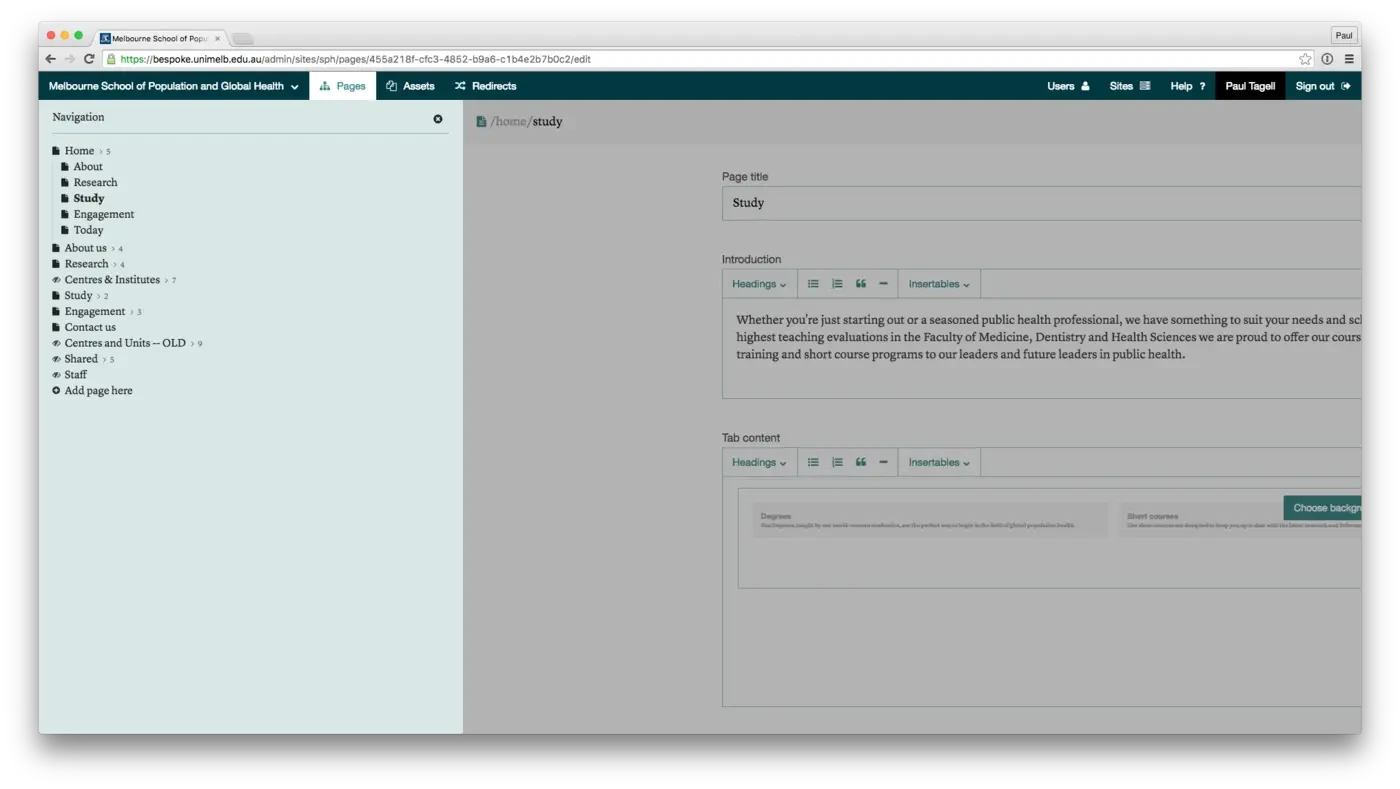Viewport: 1400px width, 789px height.
Task: Open the Insertables dropdown in the Introduction editor
Action: 939,284
